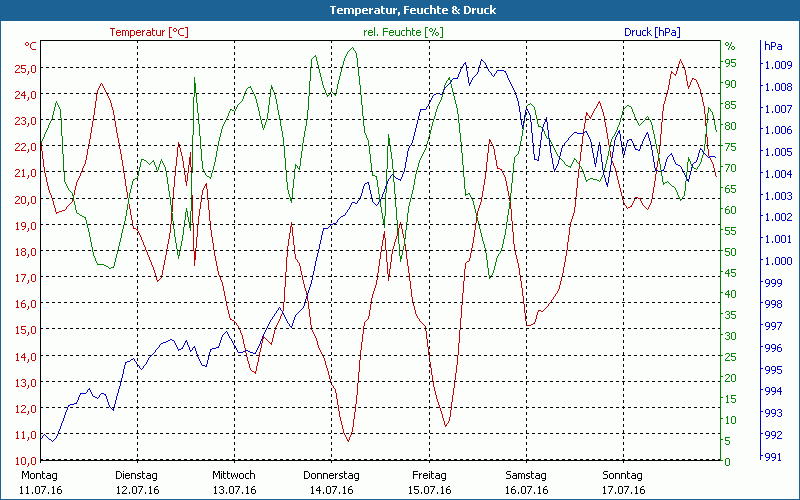Select the 'Sonntag' day label
Screen dimensions: 800x500
622,475
